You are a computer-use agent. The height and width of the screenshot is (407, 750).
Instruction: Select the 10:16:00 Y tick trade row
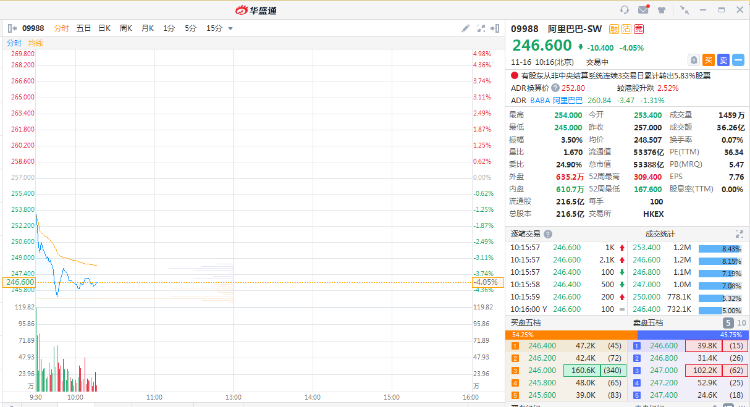[568, 309]
